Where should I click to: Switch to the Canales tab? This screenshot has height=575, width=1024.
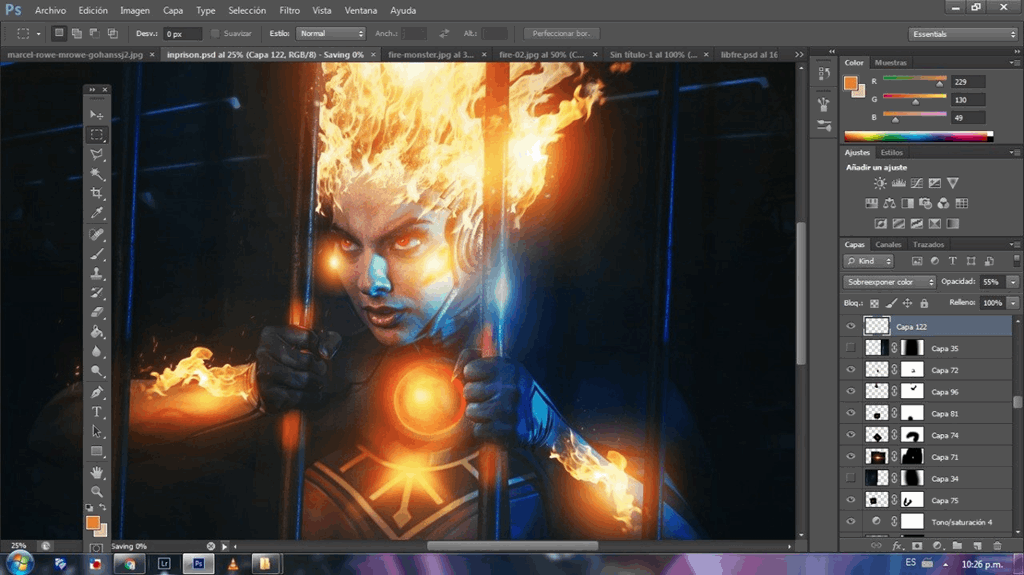[888, 244]
